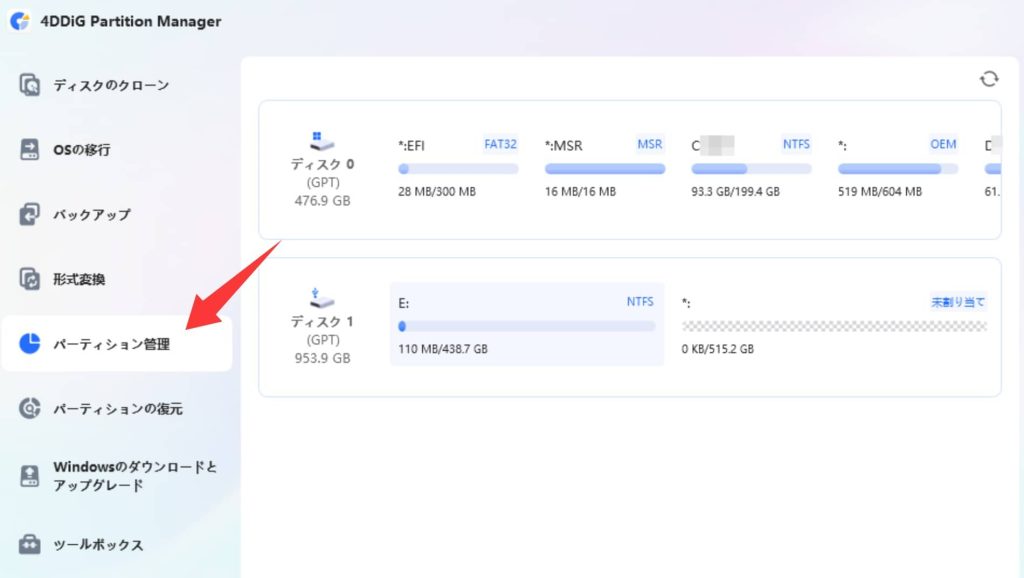1024x578 pixels.
Task: Select the unallocated 515.2 GB space
Action: 834,325
